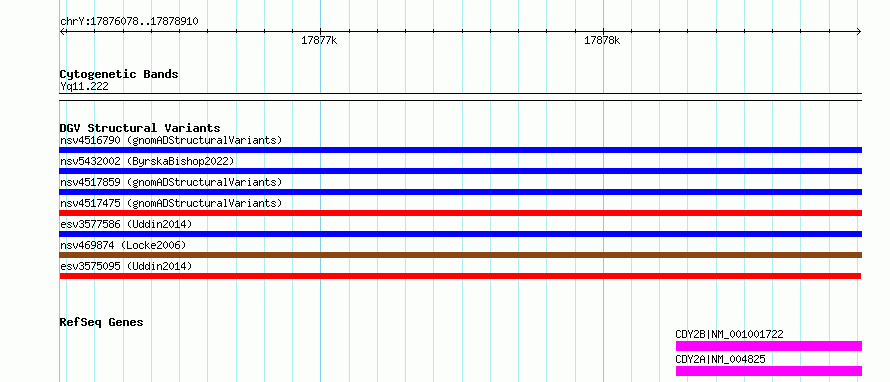Click the blue nsv4516790 variant bar
Screen dimensions: 890x382
(460, 150)
